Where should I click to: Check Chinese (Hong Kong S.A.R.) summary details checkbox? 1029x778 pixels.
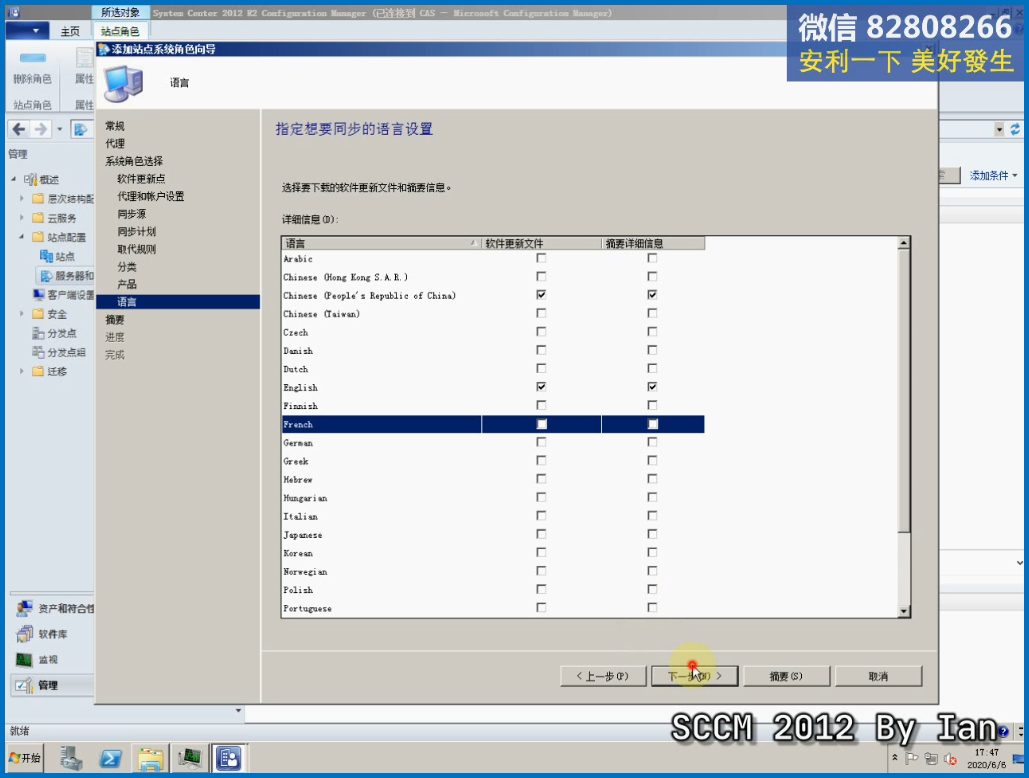(652, 277)
